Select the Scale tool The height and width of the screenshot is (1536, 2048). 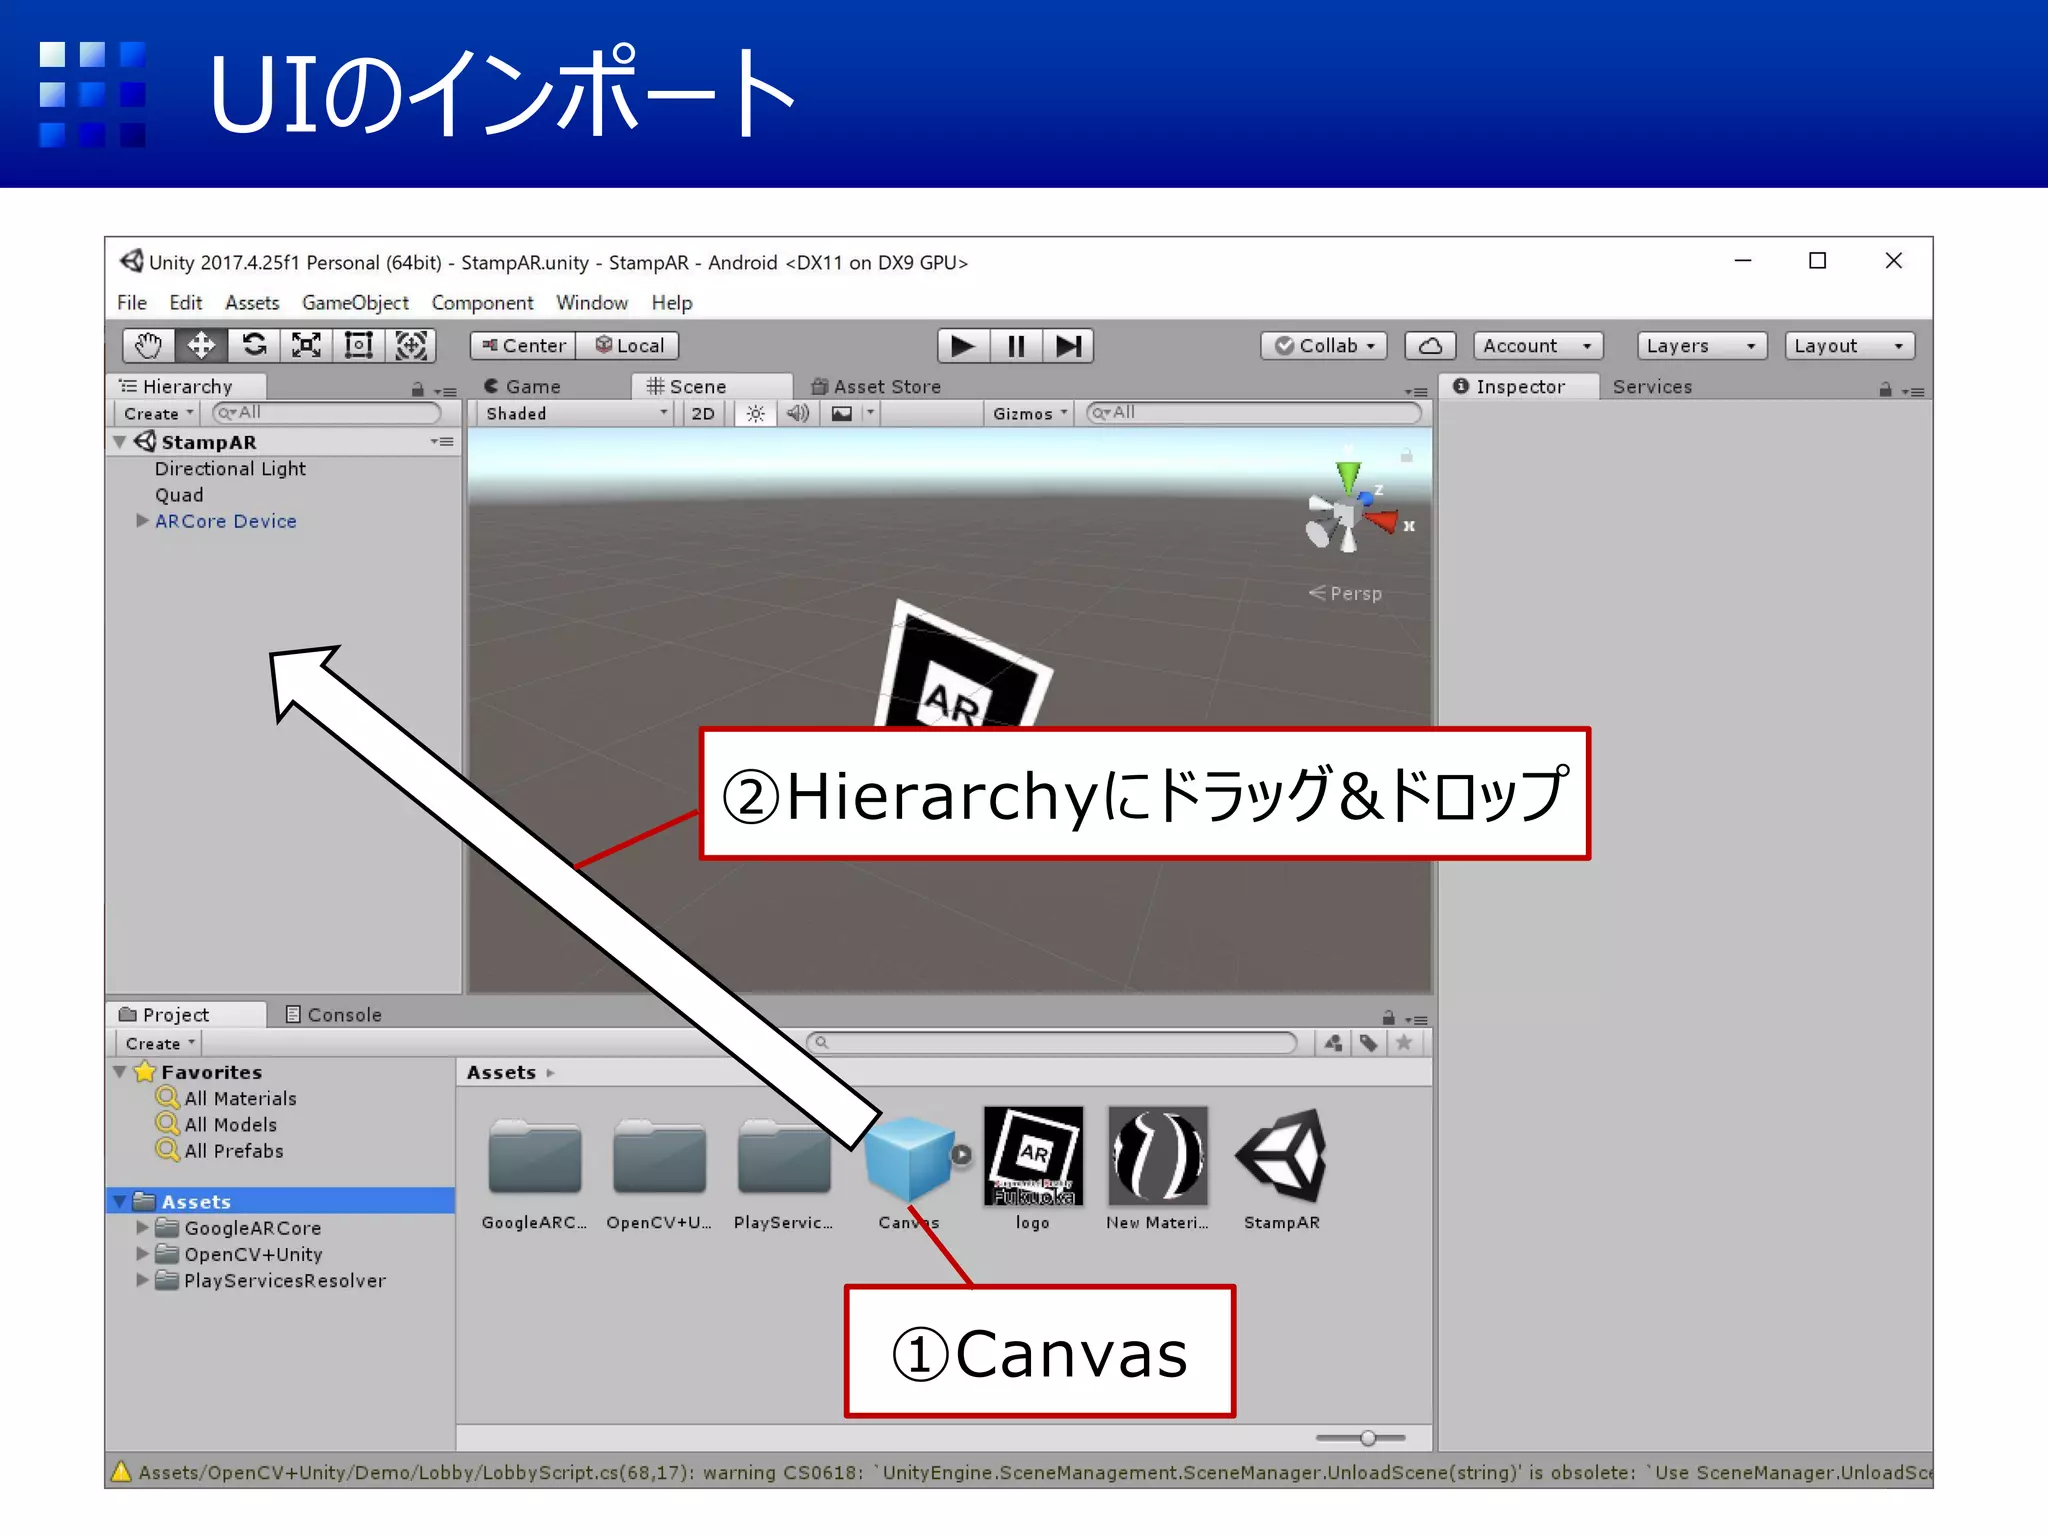pos(306,346)
